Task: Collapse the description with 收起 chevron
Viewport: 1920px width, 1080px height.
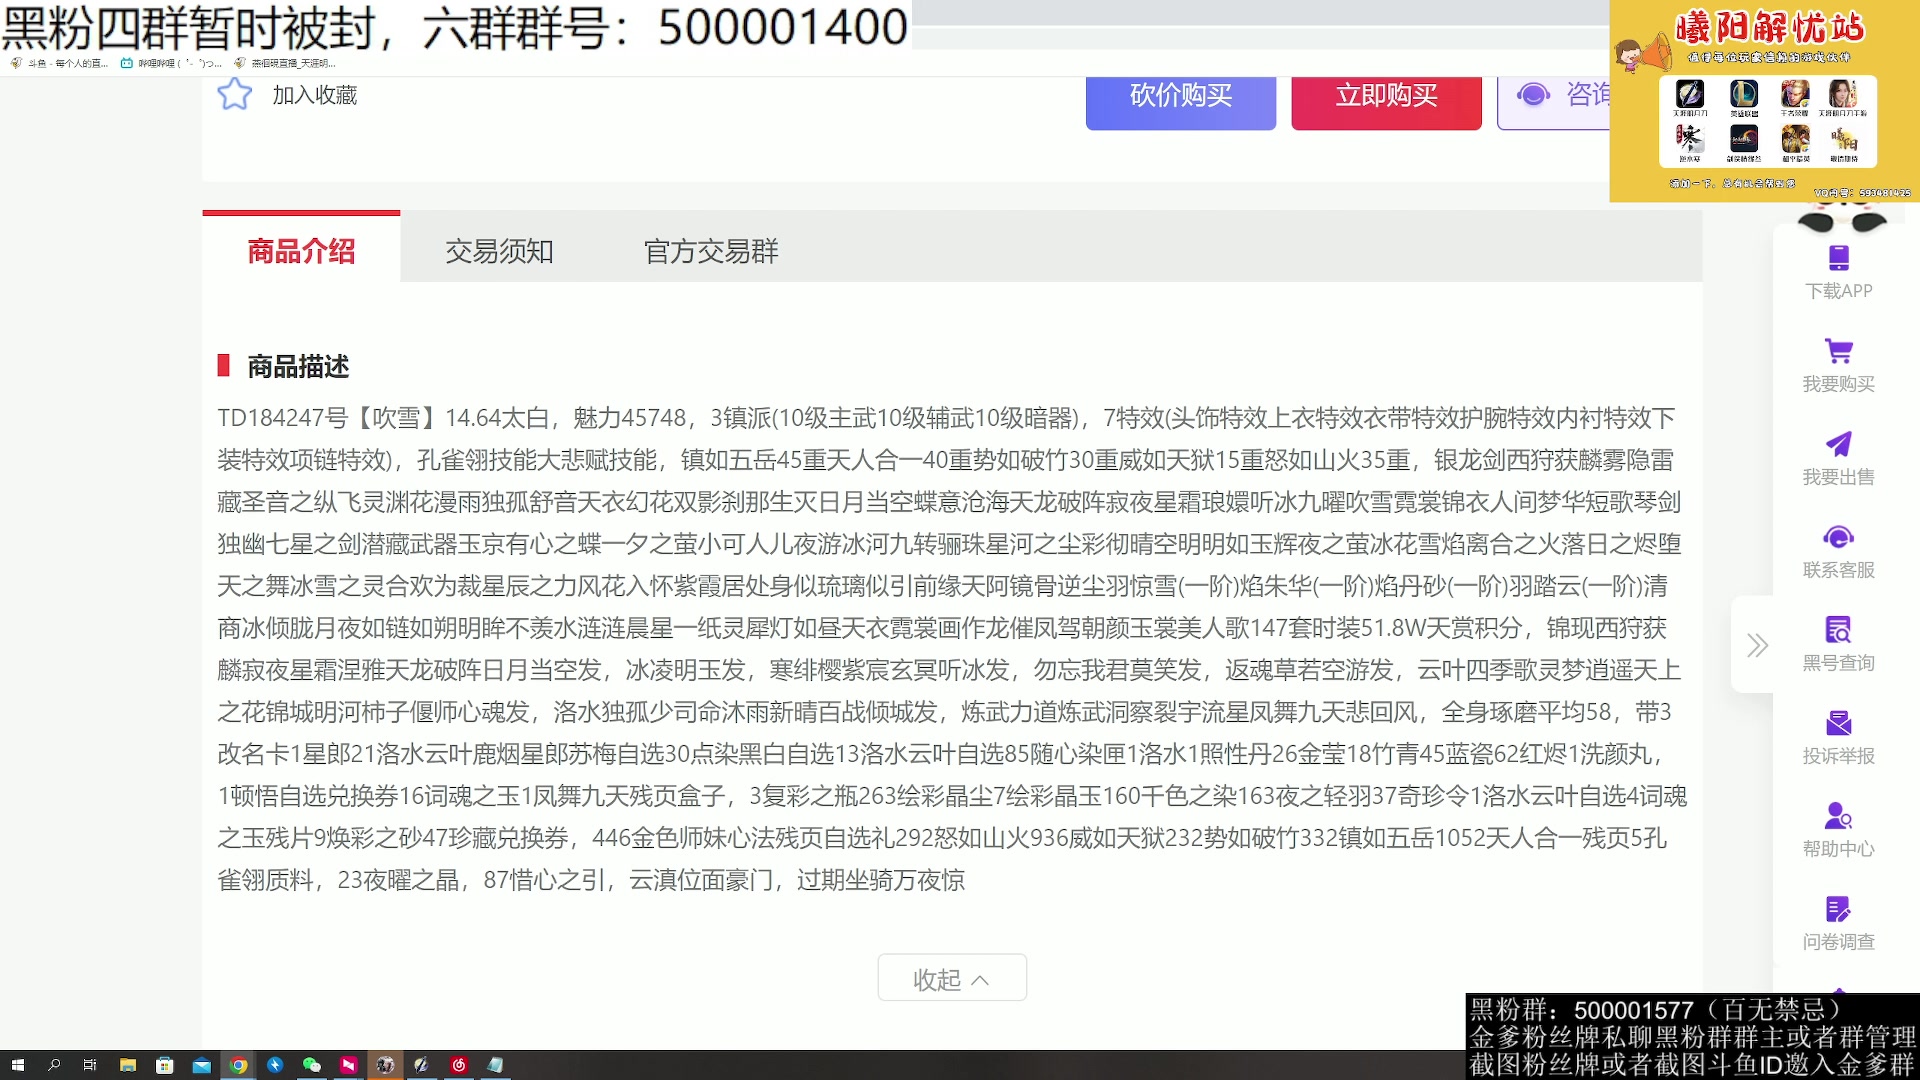Action: click(951, 977)
